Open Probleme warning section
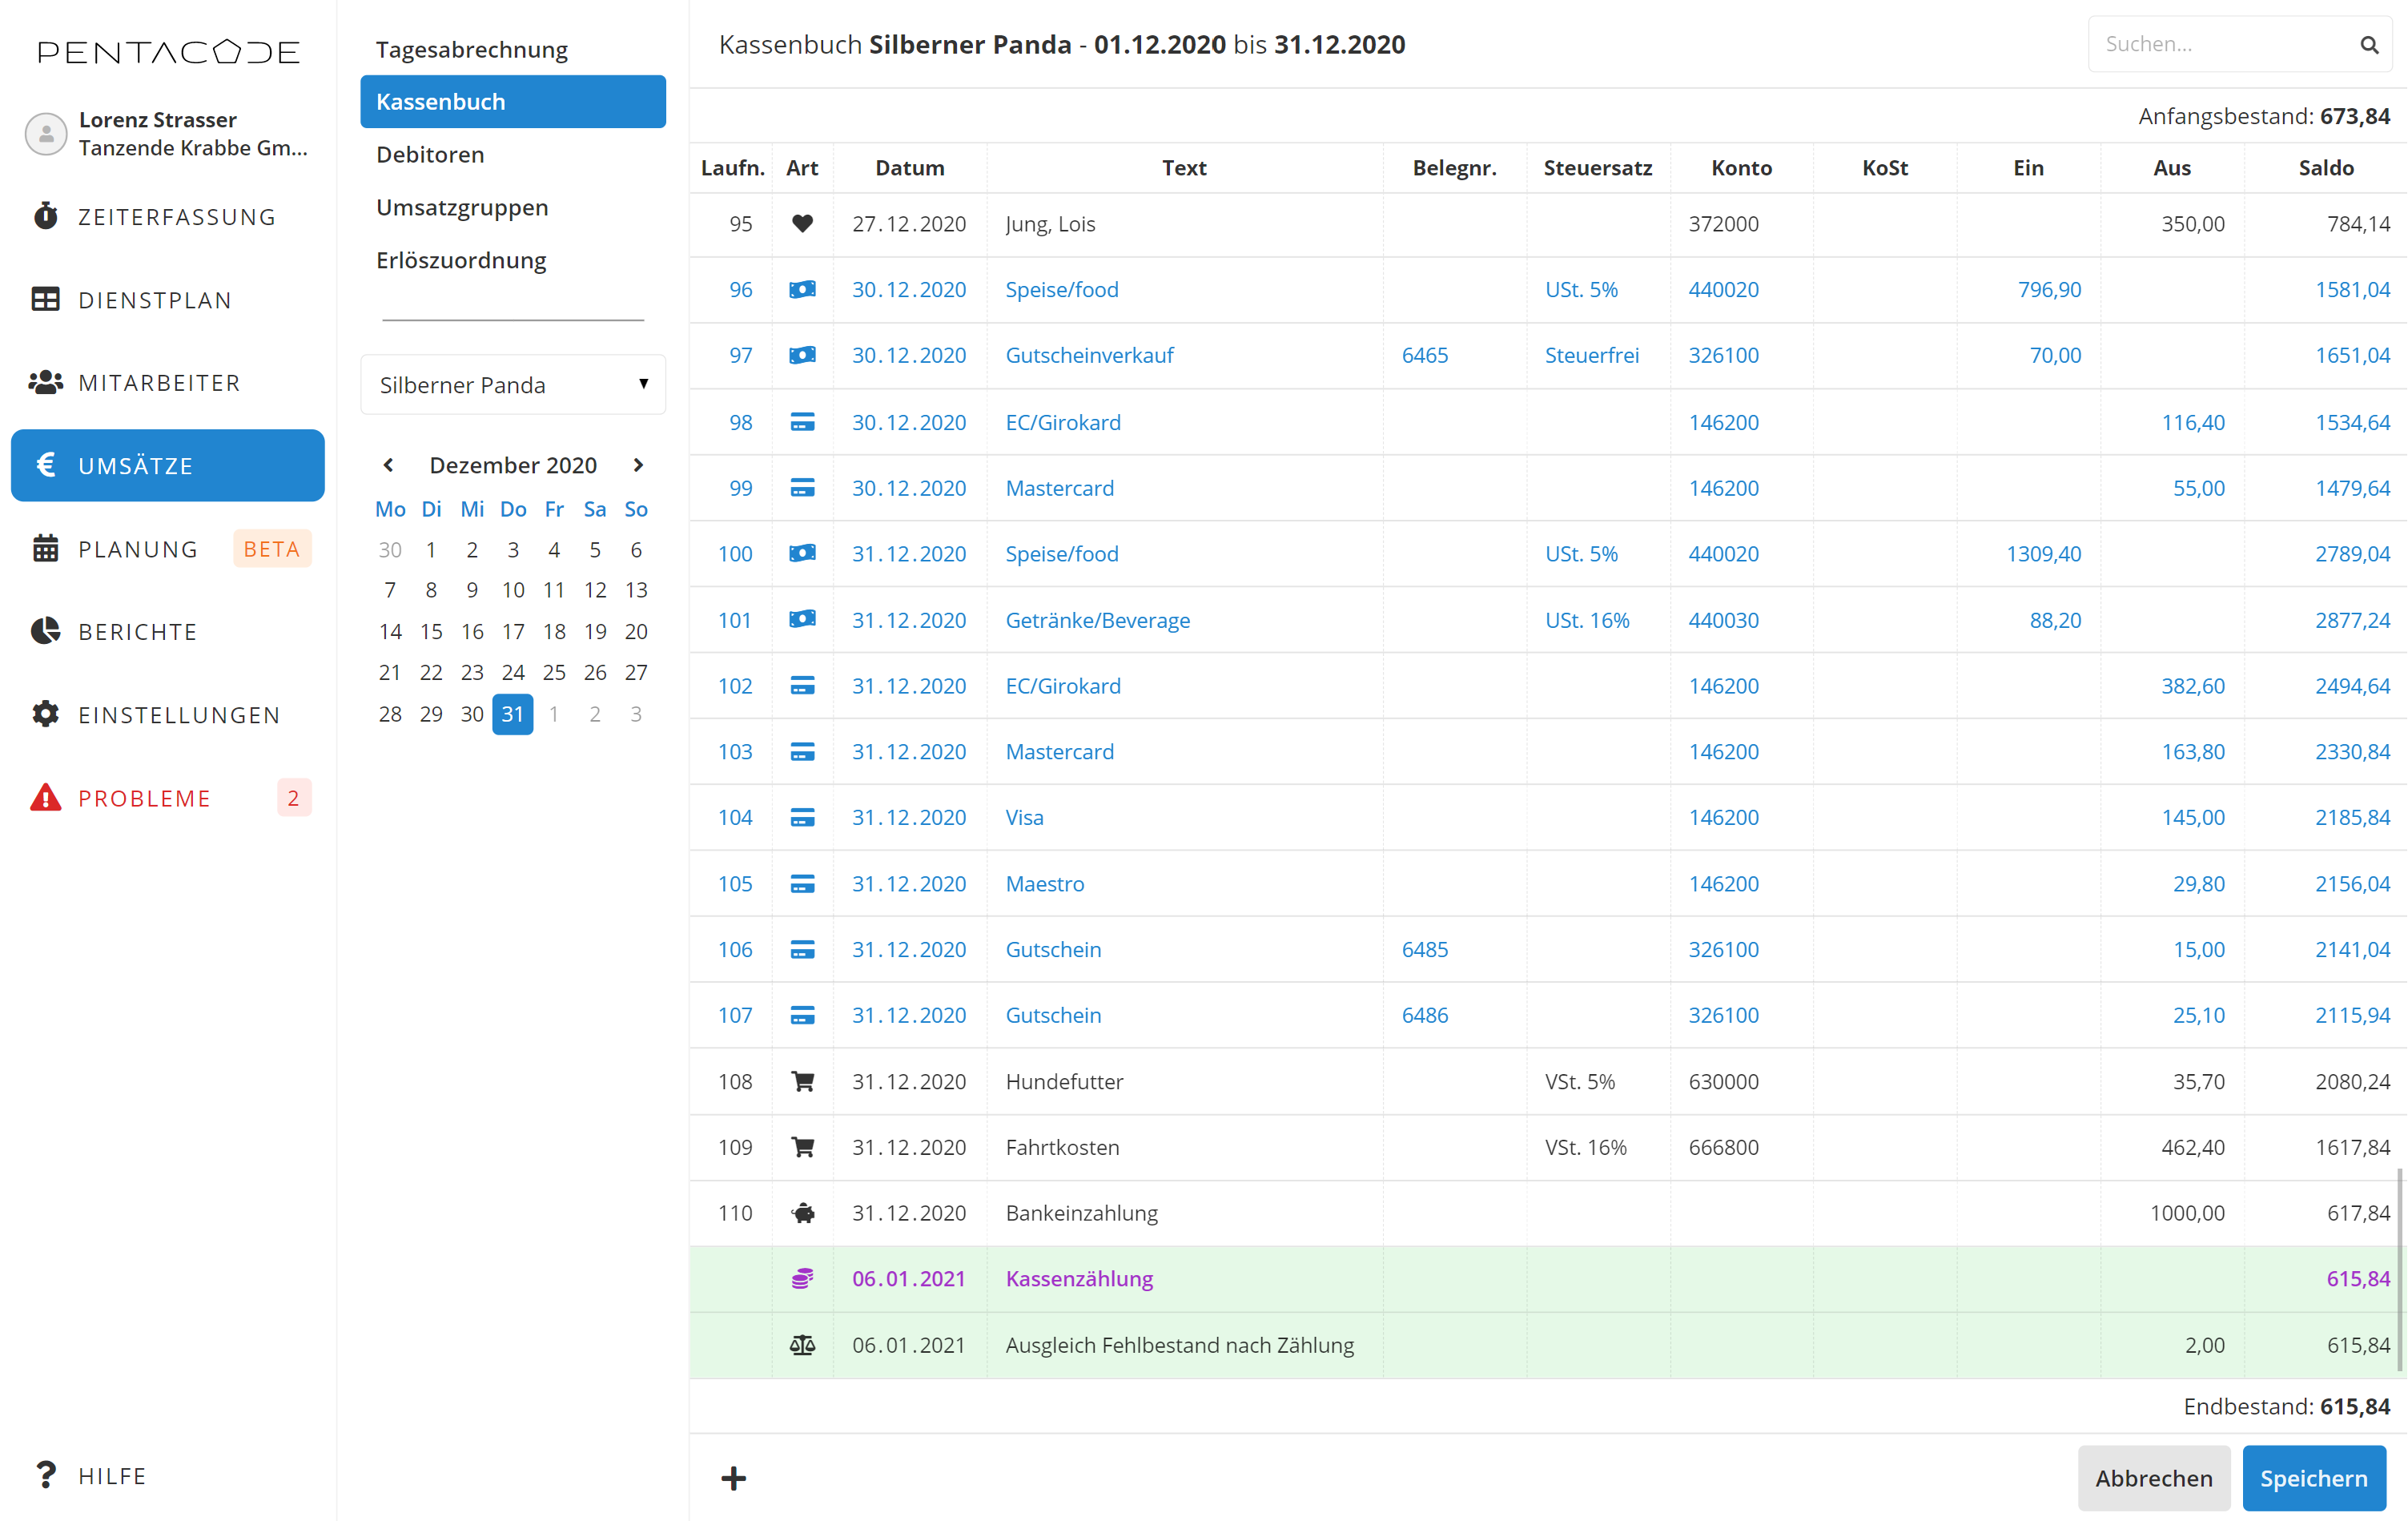The height and width of the screenshot is (1521, 2408). (144, 798)
